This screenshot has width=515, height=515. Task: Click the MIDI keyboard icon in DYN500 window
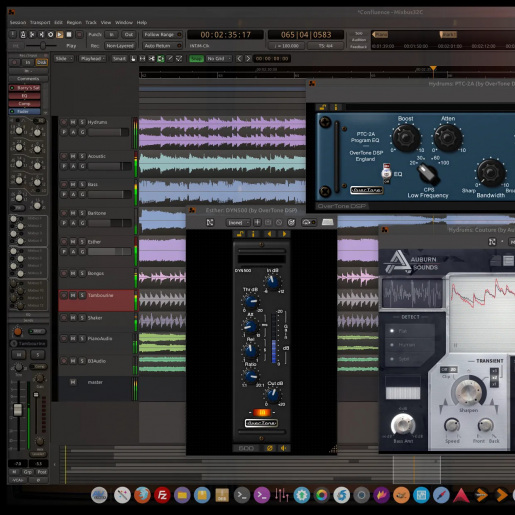327,222
